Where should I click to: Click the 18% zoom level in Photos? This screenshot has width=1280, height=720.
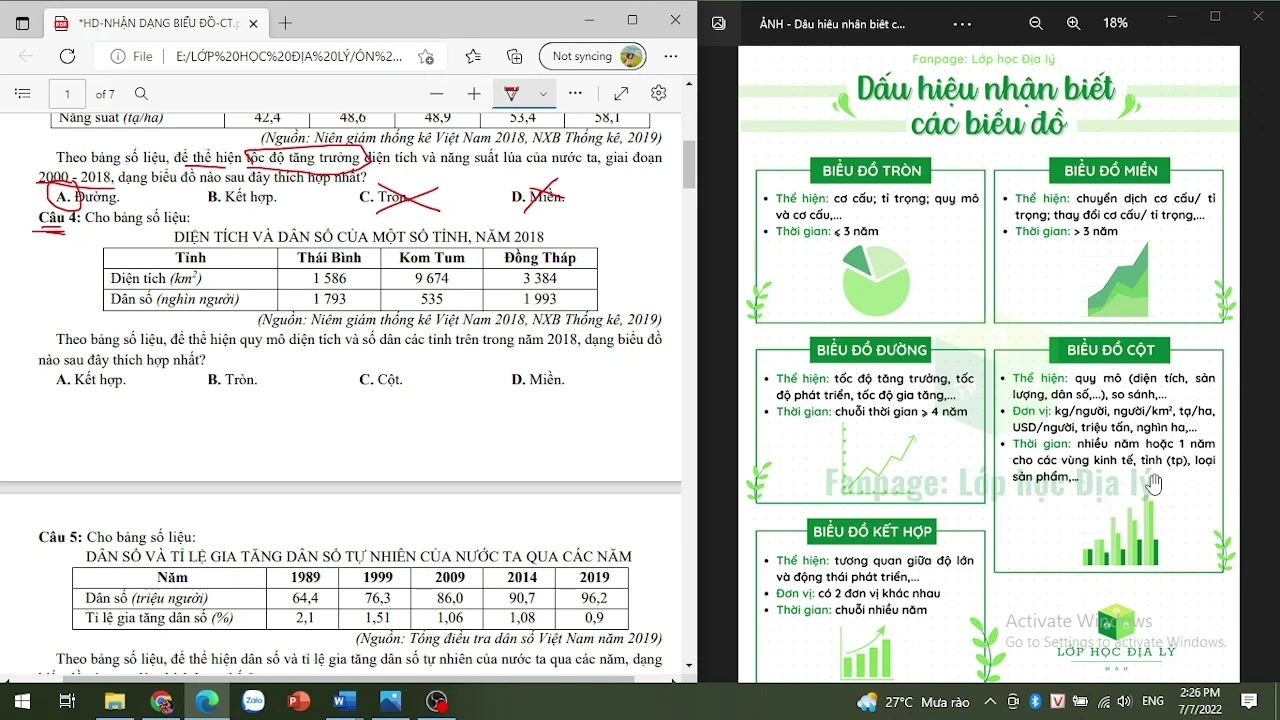point(1115,23)
